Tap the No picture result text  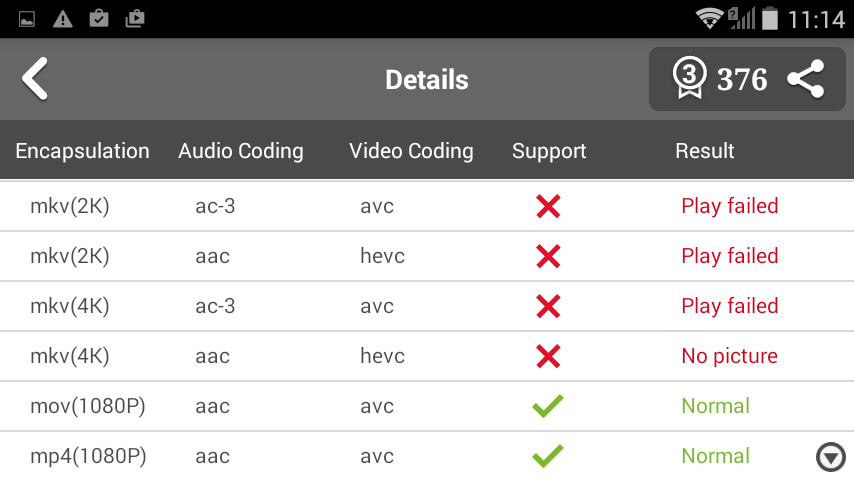(729, 356)
